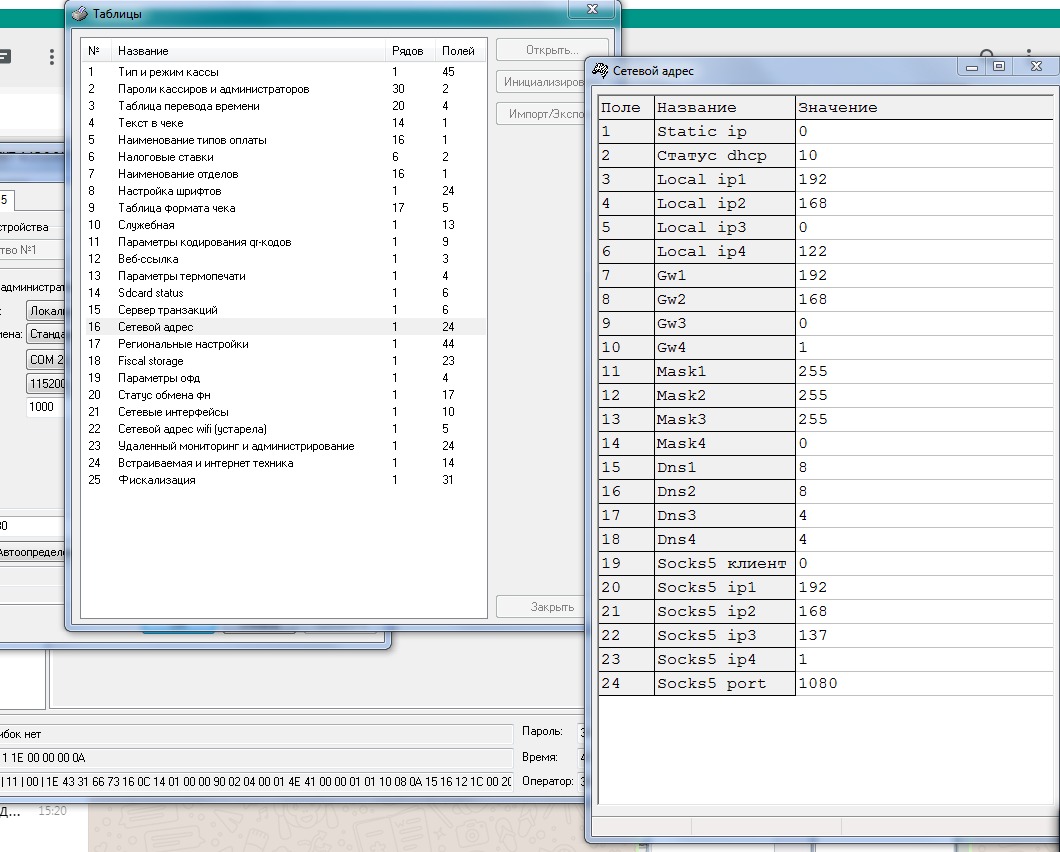Viewport: 1060px width, 852px height.
Task: Select the highlighted 'Сетевой адрес' list row
Action: pos(284,327)
